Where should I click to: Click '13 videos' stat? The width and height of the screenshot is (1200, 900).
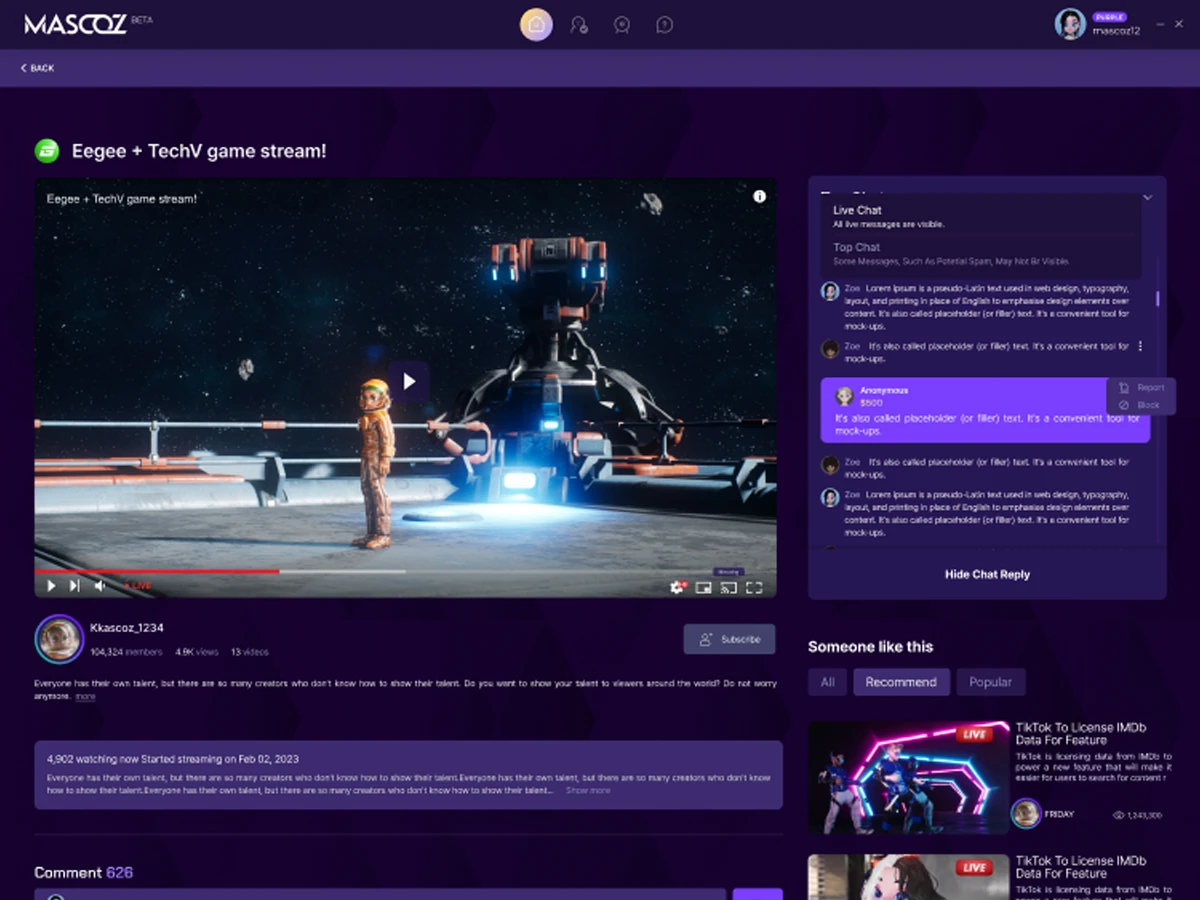250,652
